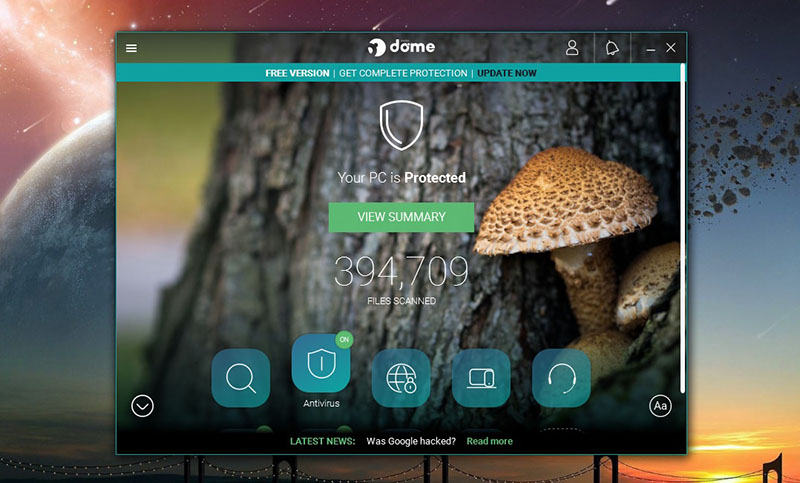Click the 'Was Google hacked?' news headline
The width and height of the screenshot is (800, 483).
pos(411,441)
